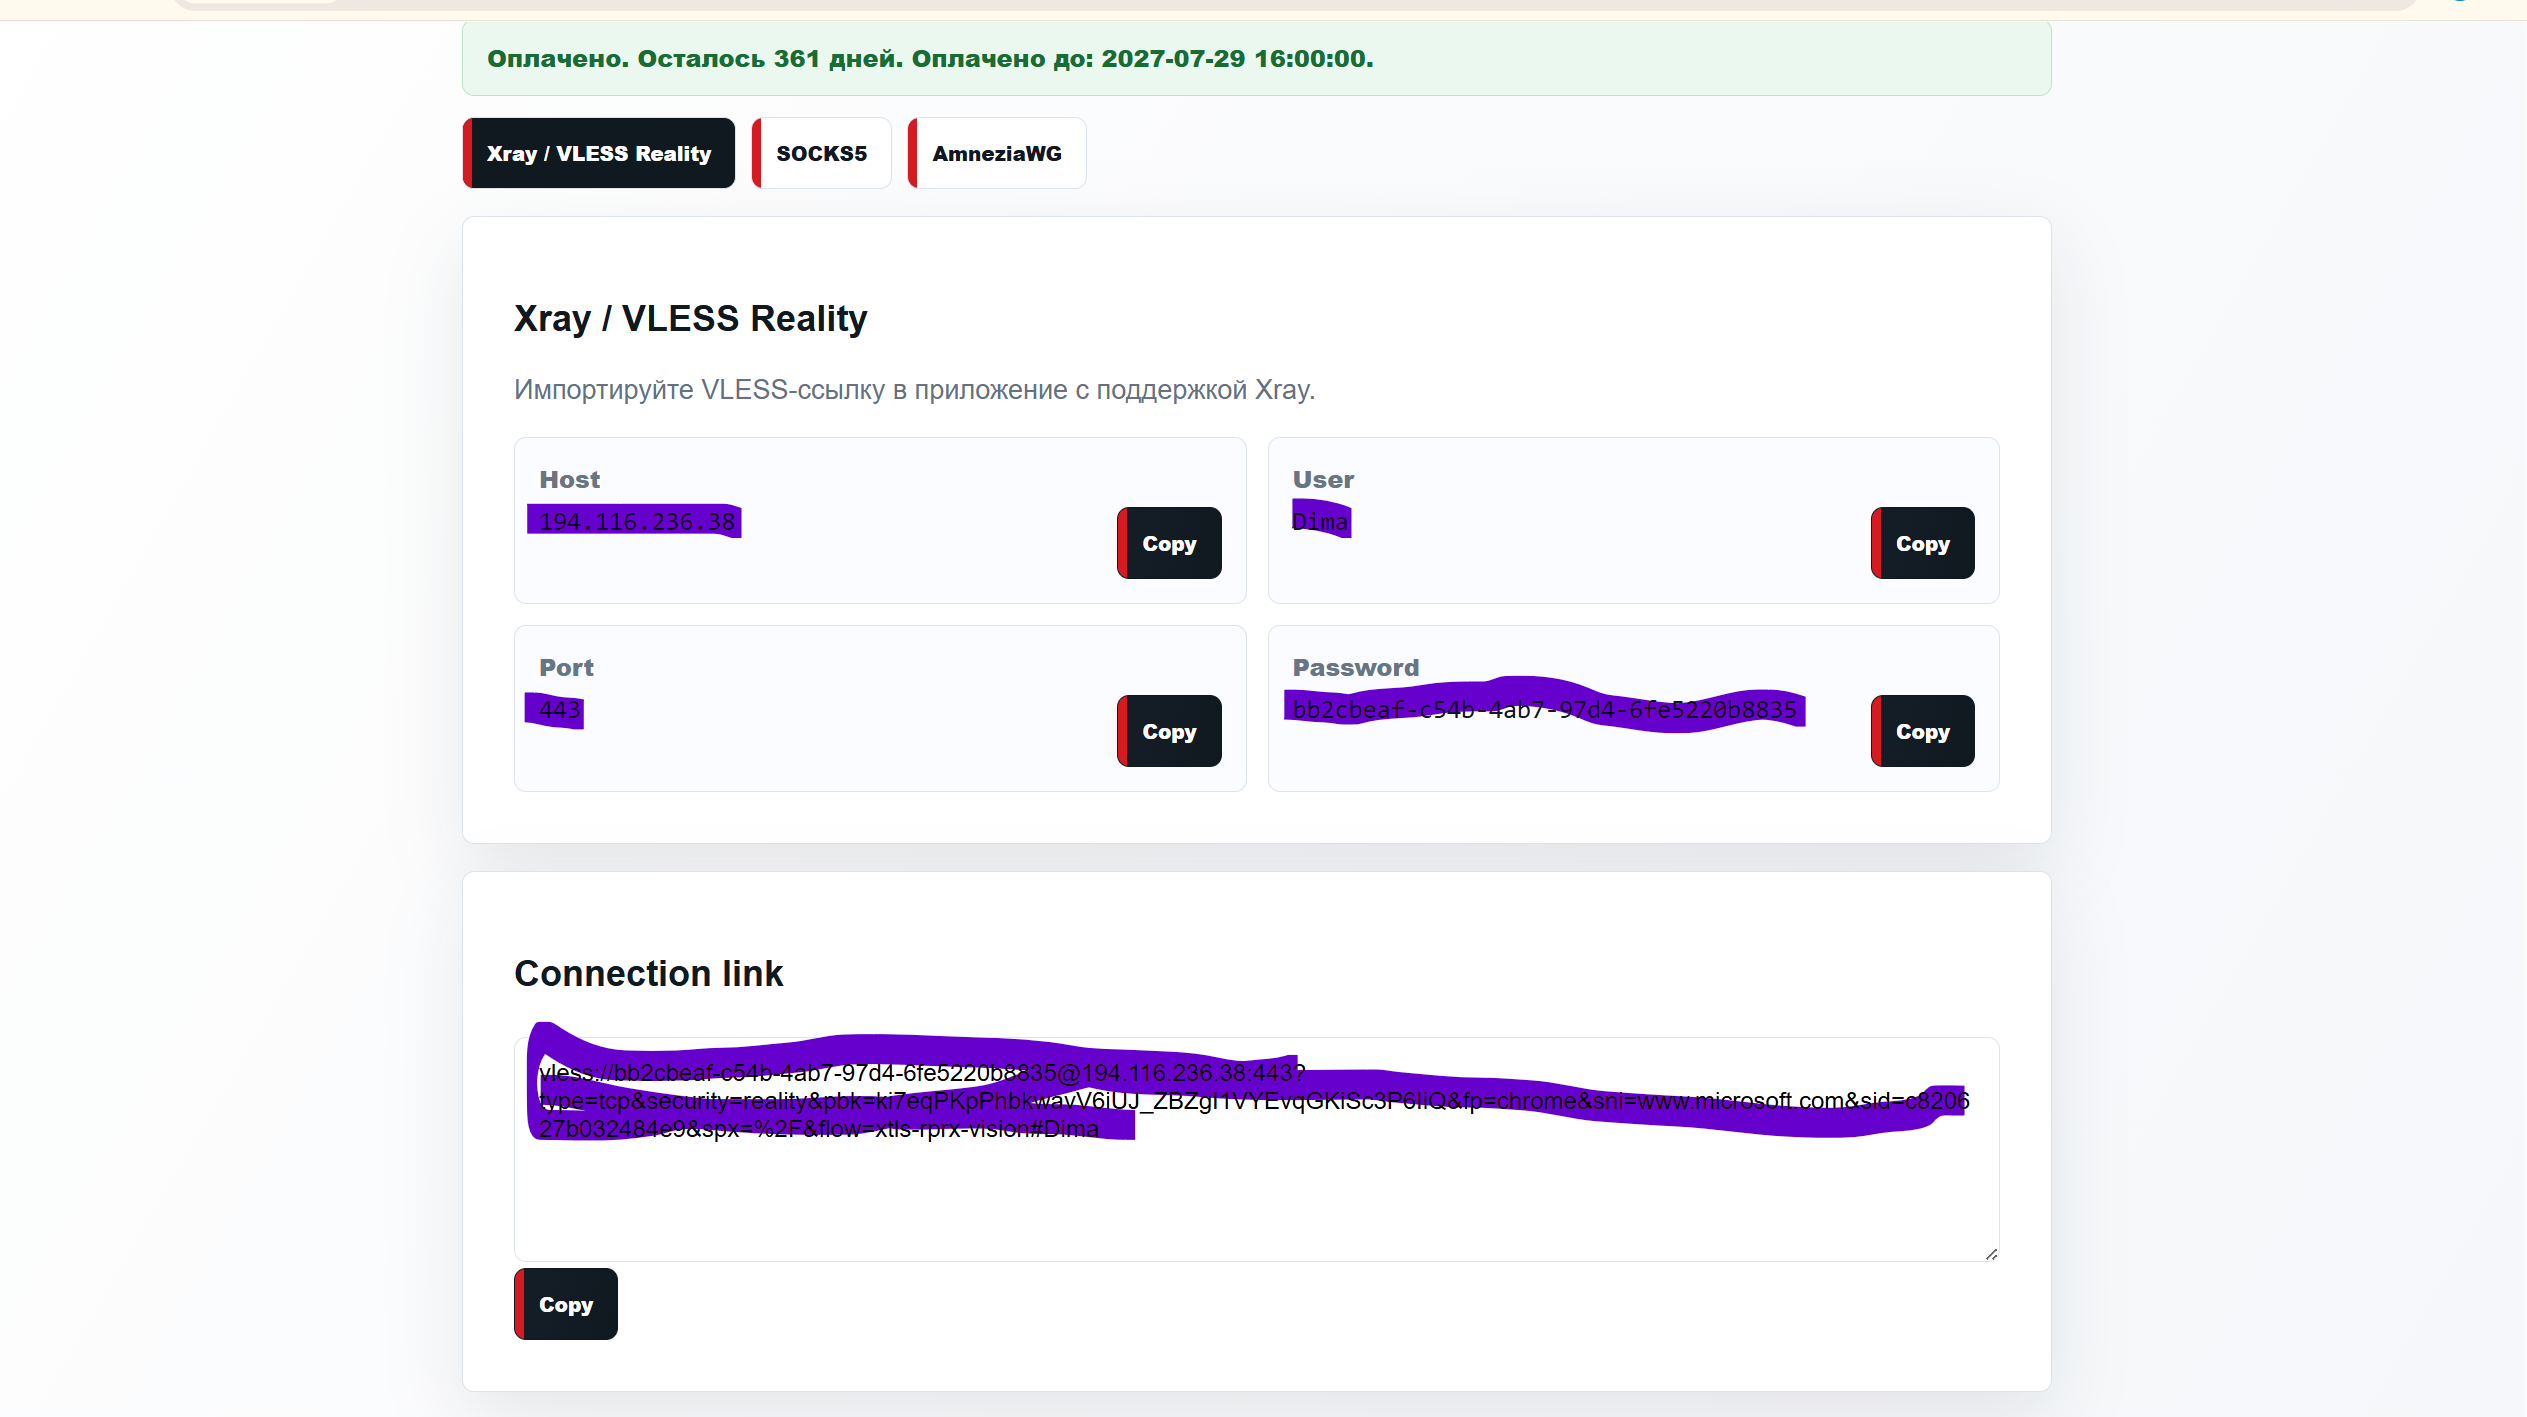The height and width of the screenshot is (1417, 2527).
Task: Click the Port field label
Action: (x=566, y=668)
